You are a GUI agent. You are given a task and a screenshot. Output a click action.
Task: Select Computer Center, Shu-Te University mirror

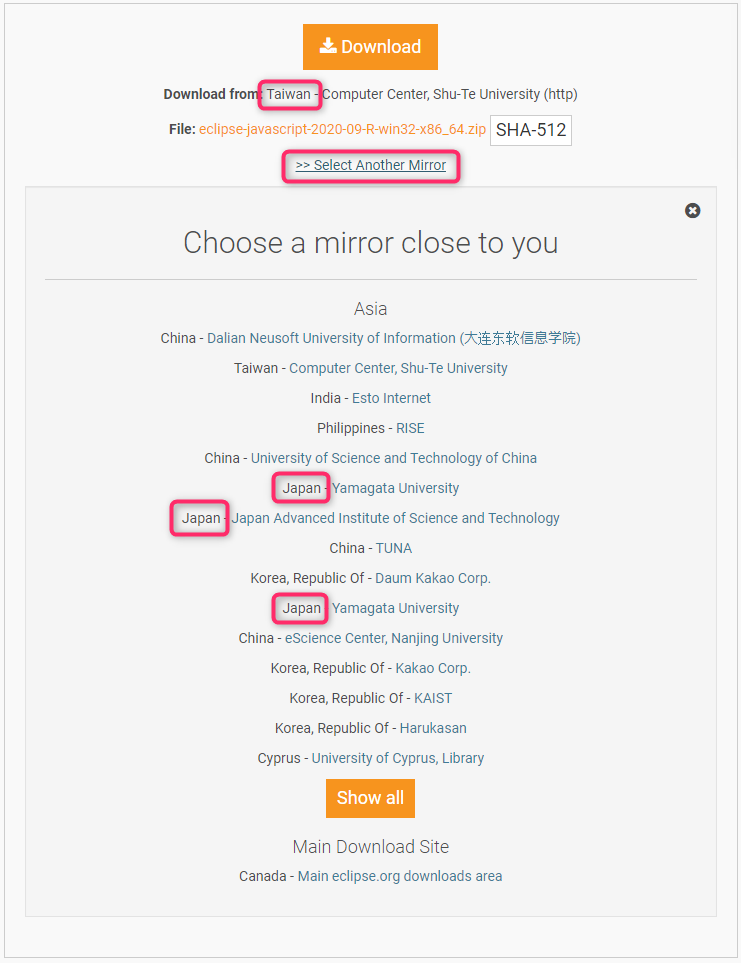coord(398,368)
